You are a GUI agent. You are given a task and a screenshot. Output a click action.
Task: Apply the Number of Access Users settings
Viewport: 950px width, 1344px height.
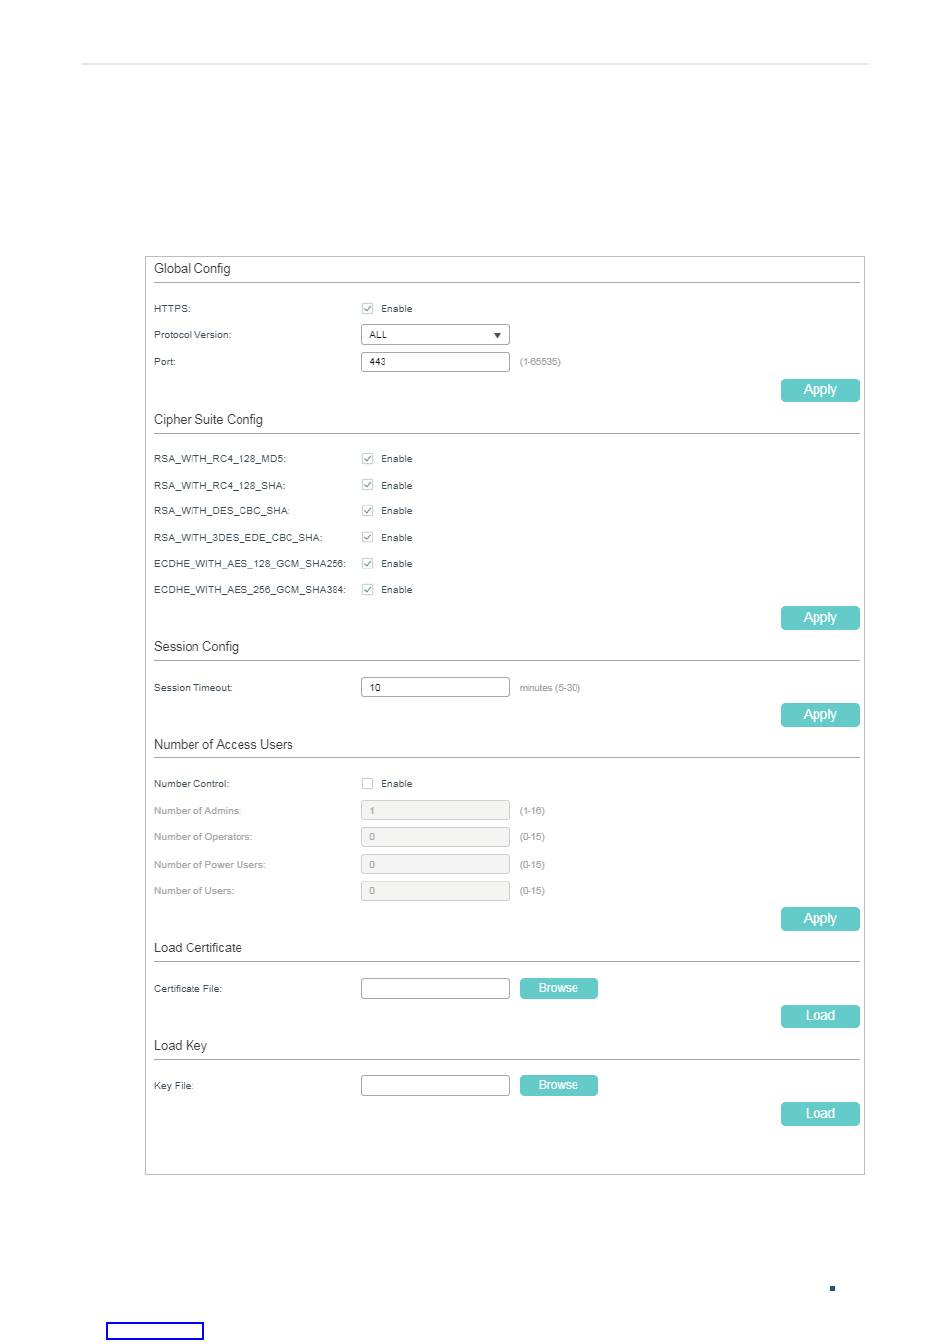click(x=820, y=919)
